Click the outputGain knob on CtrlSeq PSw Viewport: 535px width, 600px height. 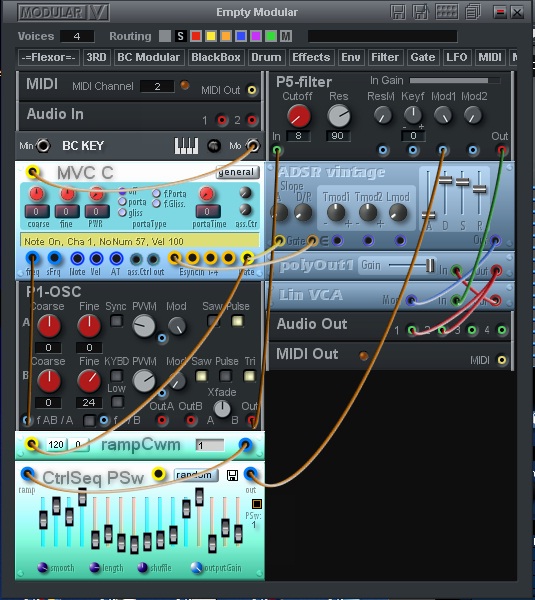196,568
